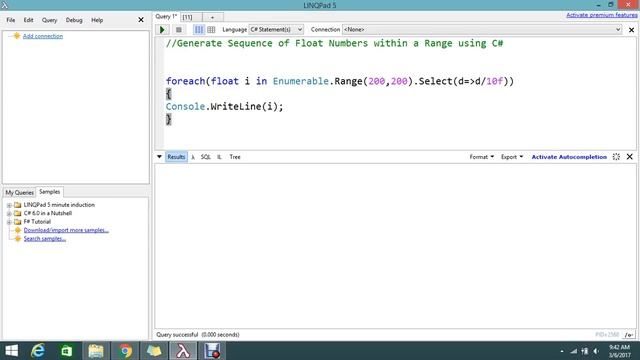Viewport: 640px width, 360px height.
Task: Click the LINQPad icon in taskbar
Action: pyautogui.click(x=183, y=351)
